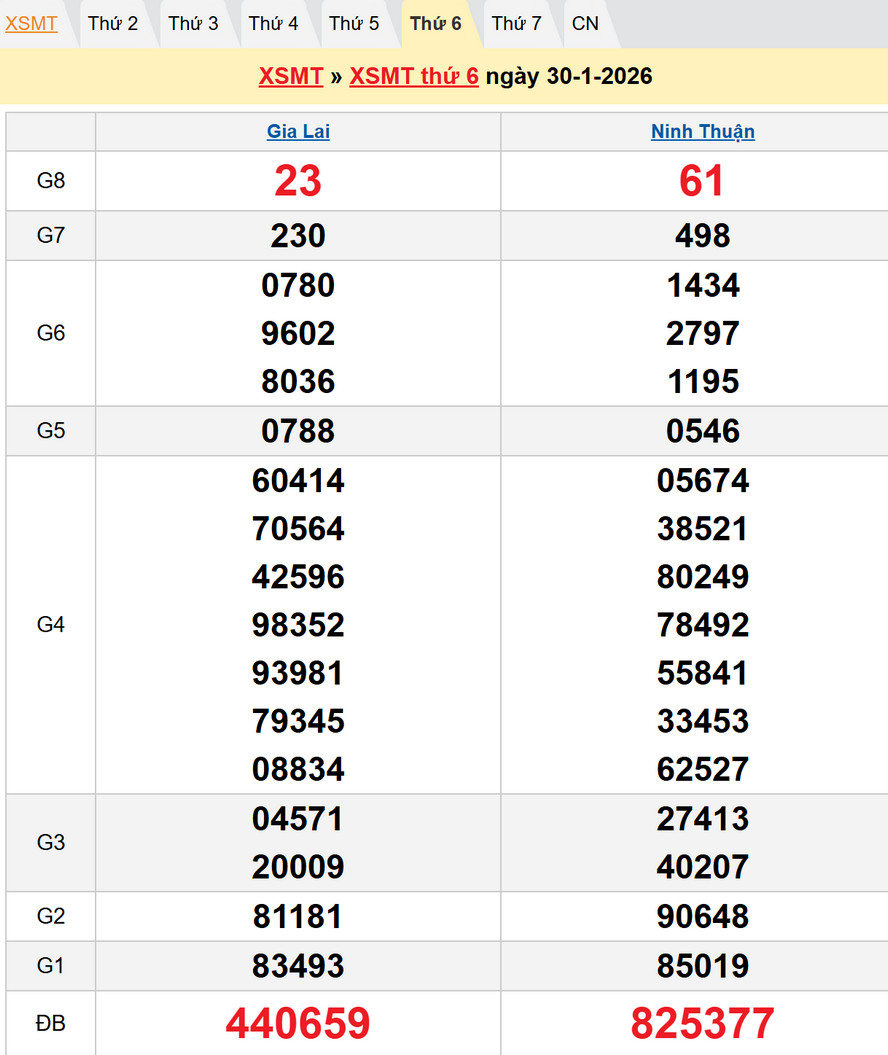Select Gia Lai special prize 440659
This screenshot has height=1055, width=888.
(x=298, y=1023)
